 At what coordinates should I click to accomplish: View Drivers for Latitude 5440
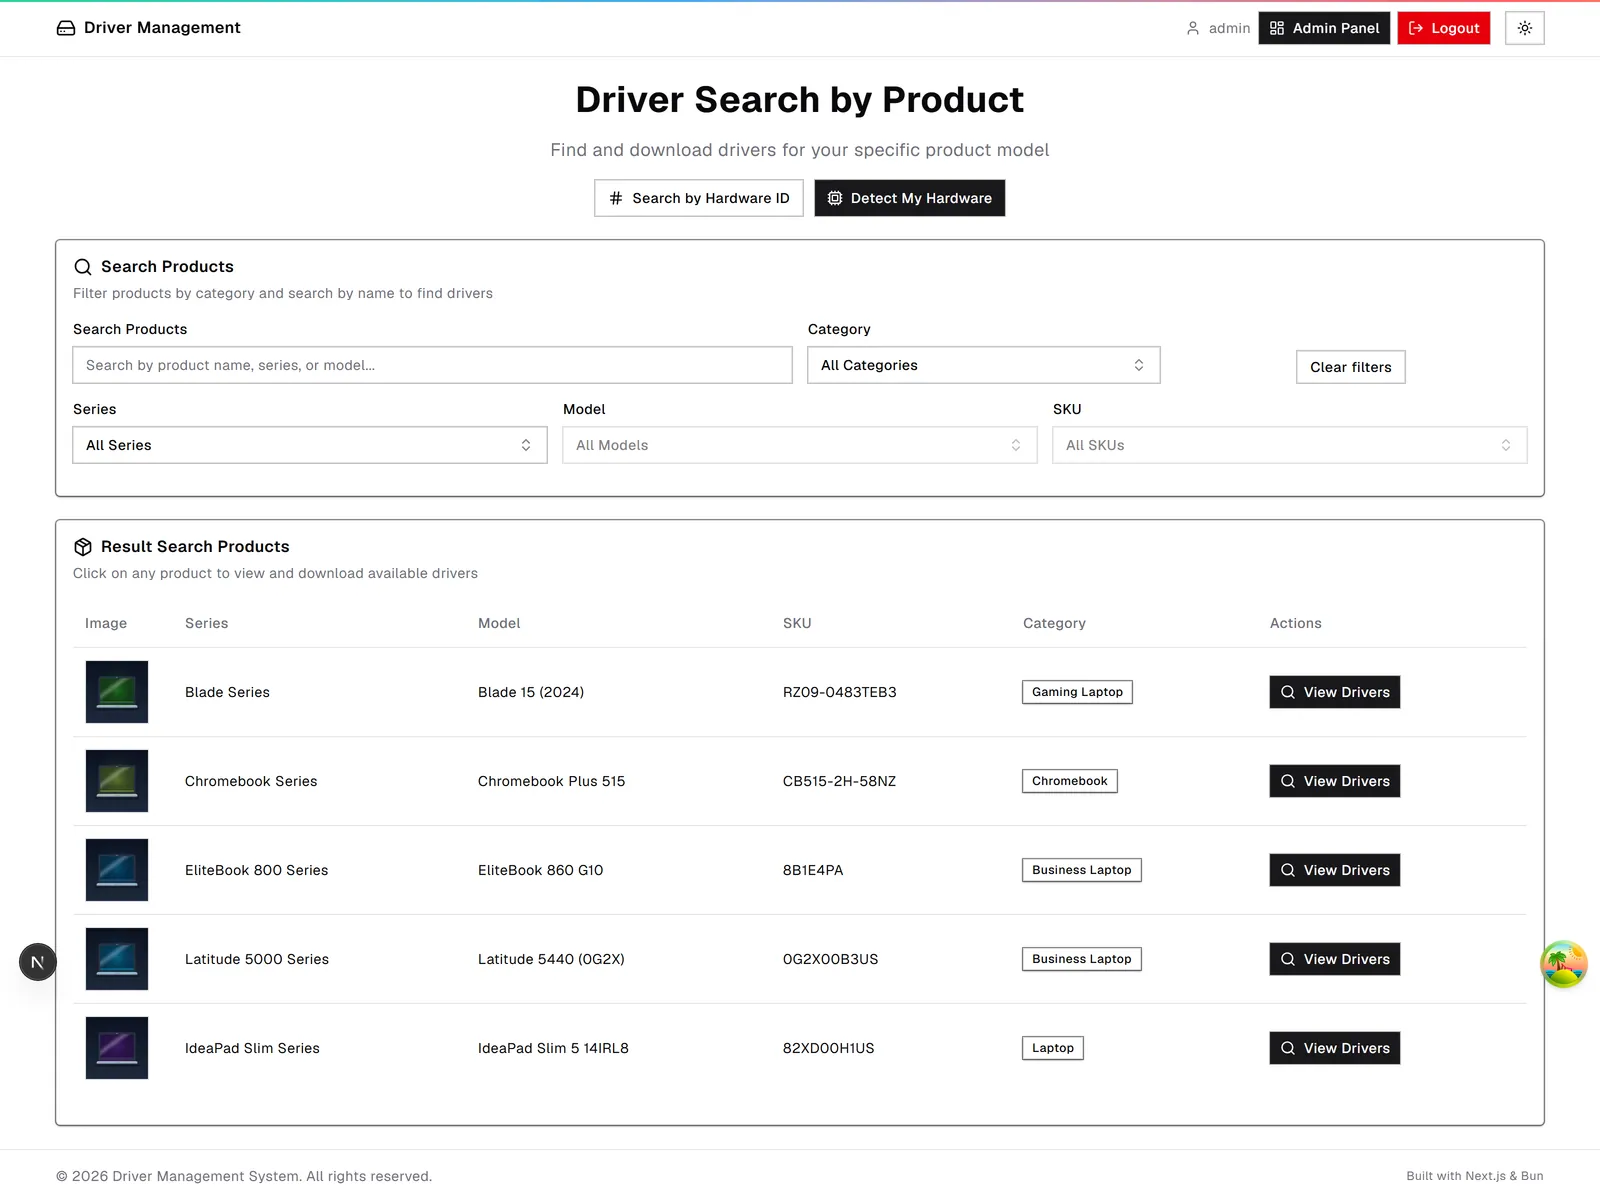coord(1334,959)
